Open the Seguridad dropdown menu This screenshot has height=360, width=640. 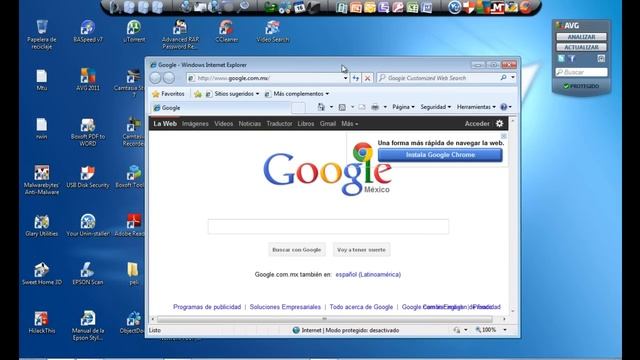(436, 107)
